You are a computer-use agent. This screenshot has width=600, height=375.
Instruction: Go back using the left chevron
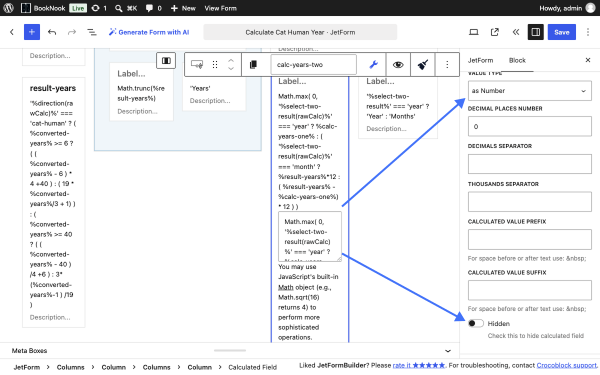(x=12, y=32)
